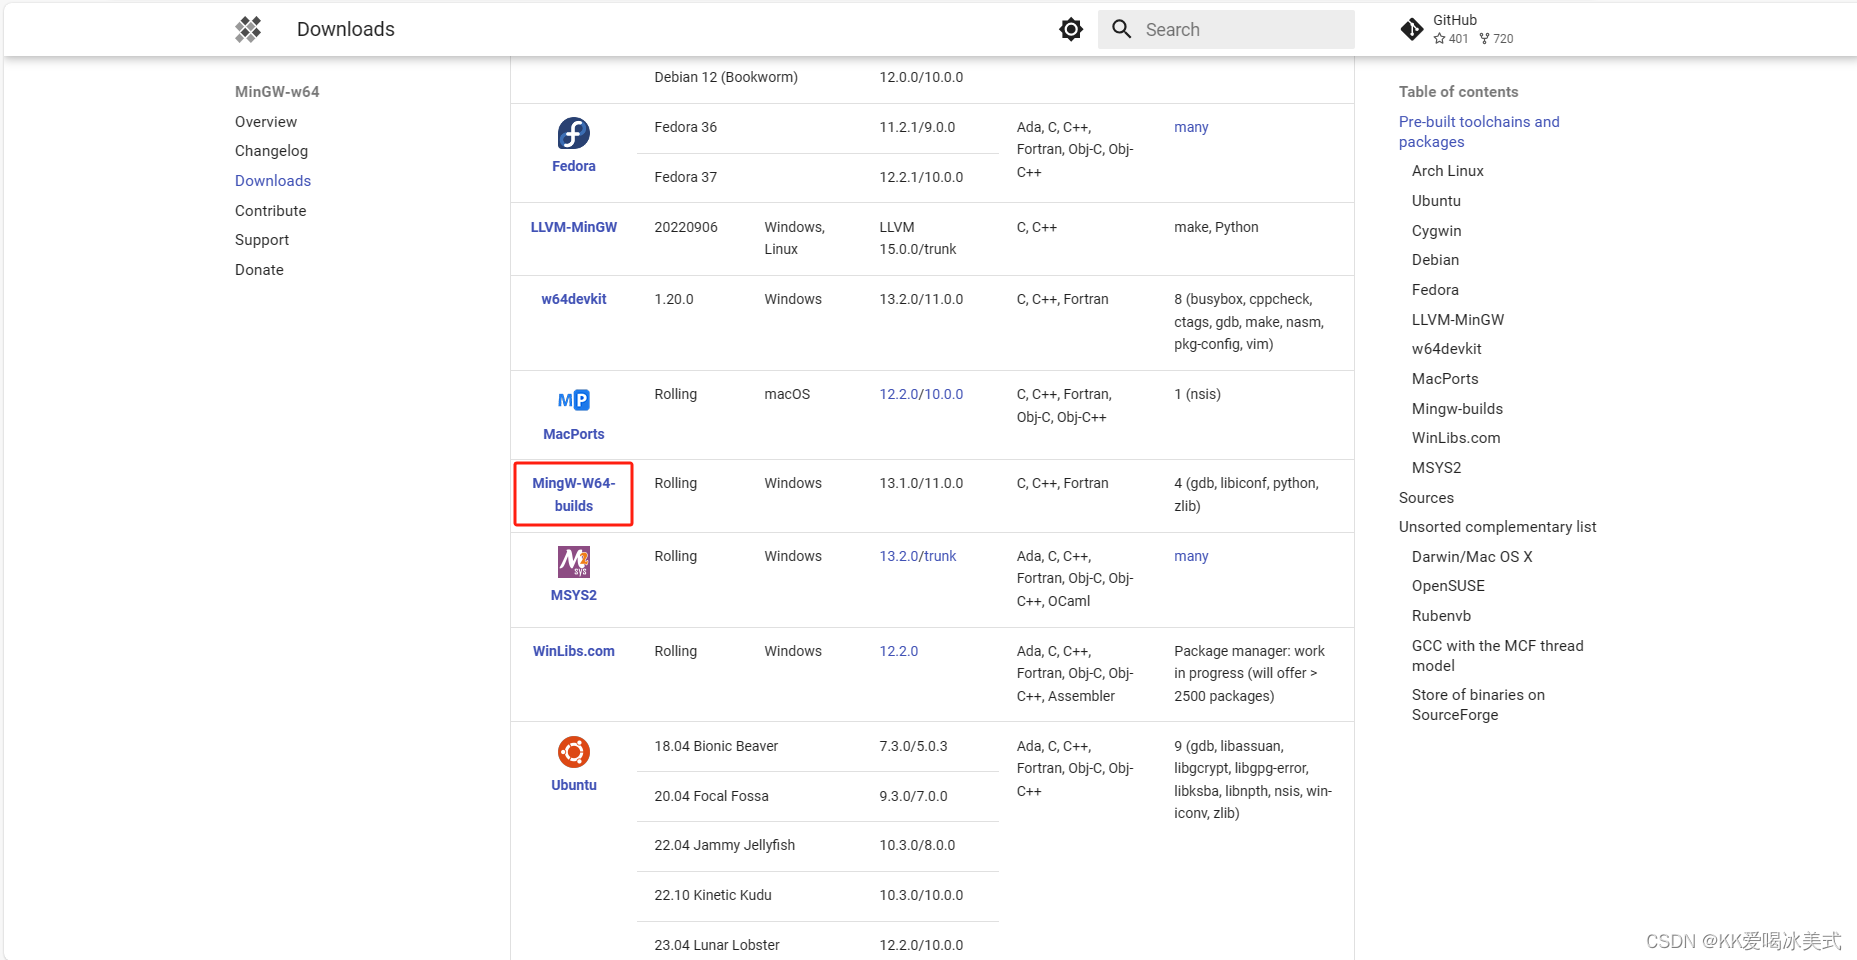The image size is (1857, 960).
Task: Click the Search input field
Action: [x=1226, y=29]
